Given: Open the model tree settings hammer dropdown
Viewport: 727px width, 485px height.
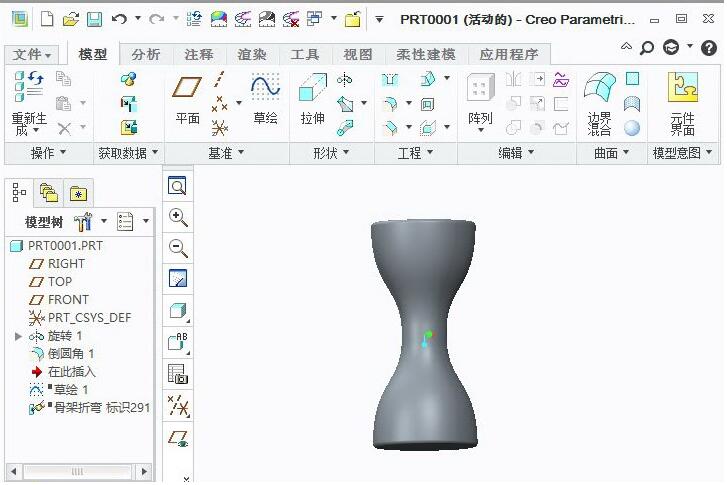Looking at the screenshot, I should tap(104, 221).
